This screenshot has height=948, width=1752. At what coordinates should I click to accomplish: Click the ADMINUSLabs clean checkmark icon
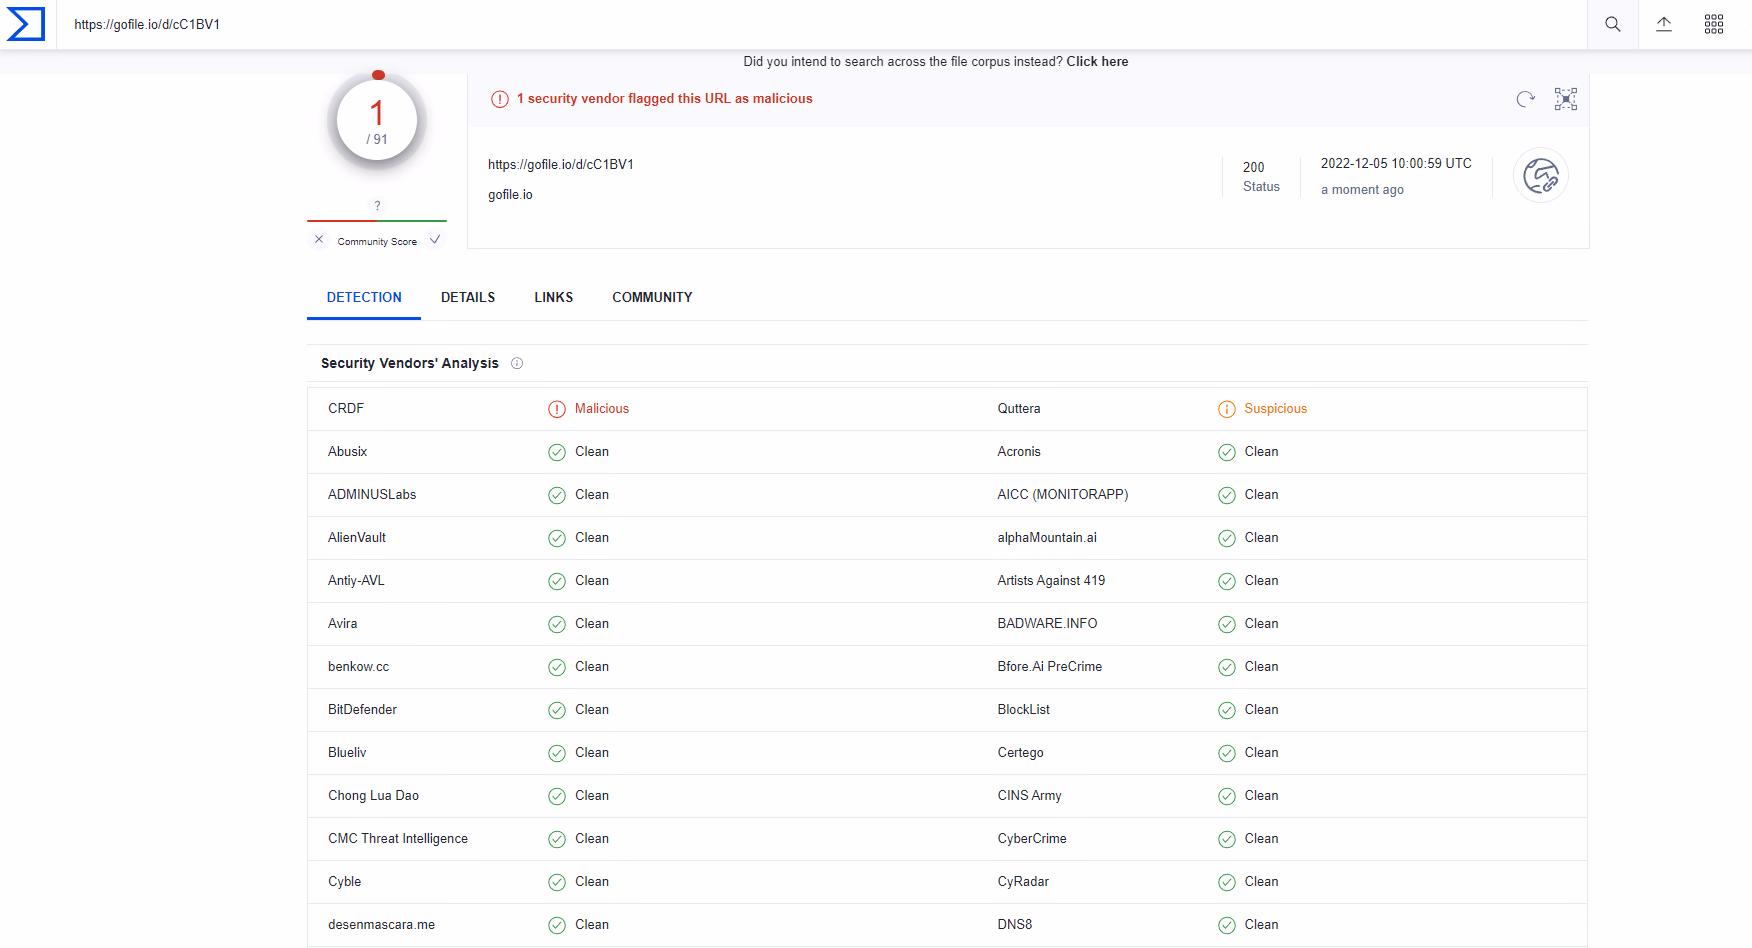coord(557,495)
